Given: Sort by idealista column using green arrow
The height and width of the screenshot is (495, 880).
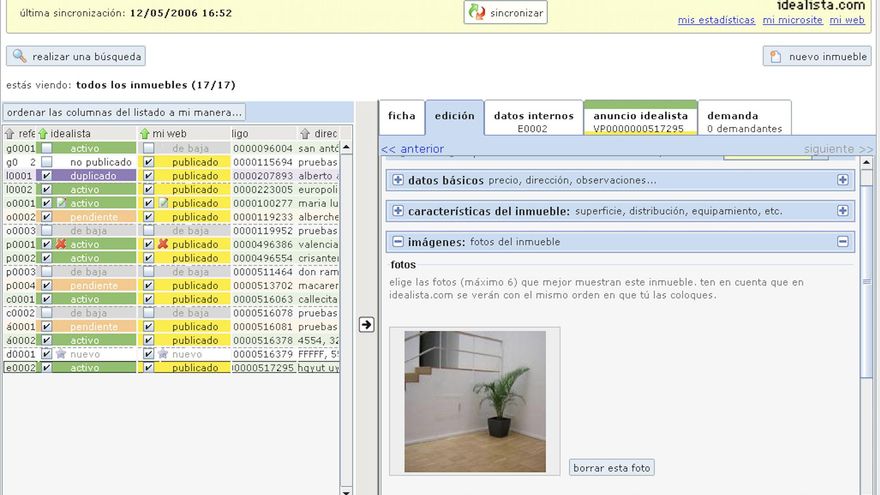Looking at the screenshot, I should coord(43,133).
